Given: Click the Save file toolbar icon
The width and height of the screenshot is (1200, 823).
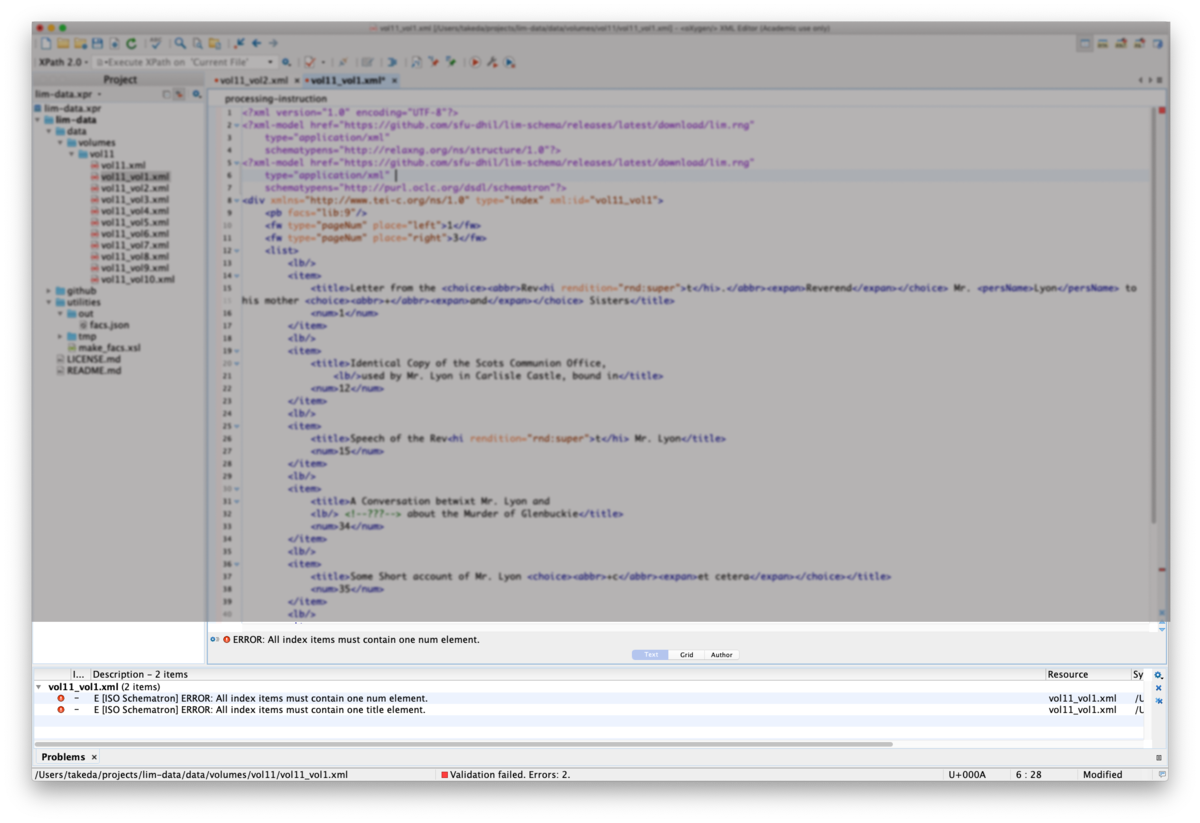Looking at the screenshot, I should pyautogui.click(x=97, y=44).
